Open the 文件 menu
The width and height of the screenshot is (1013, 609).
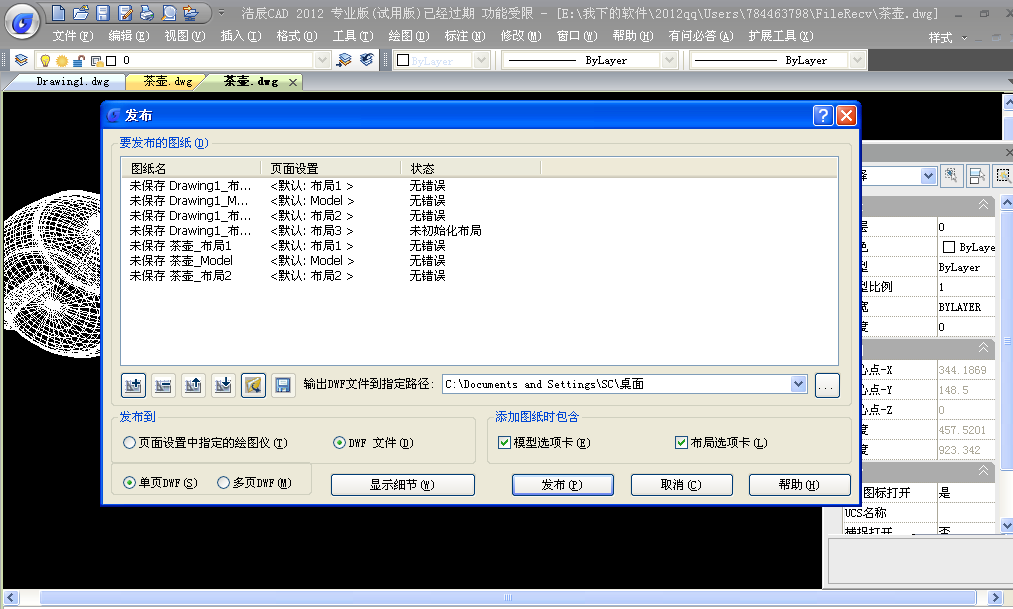click(x=72, y=36)
